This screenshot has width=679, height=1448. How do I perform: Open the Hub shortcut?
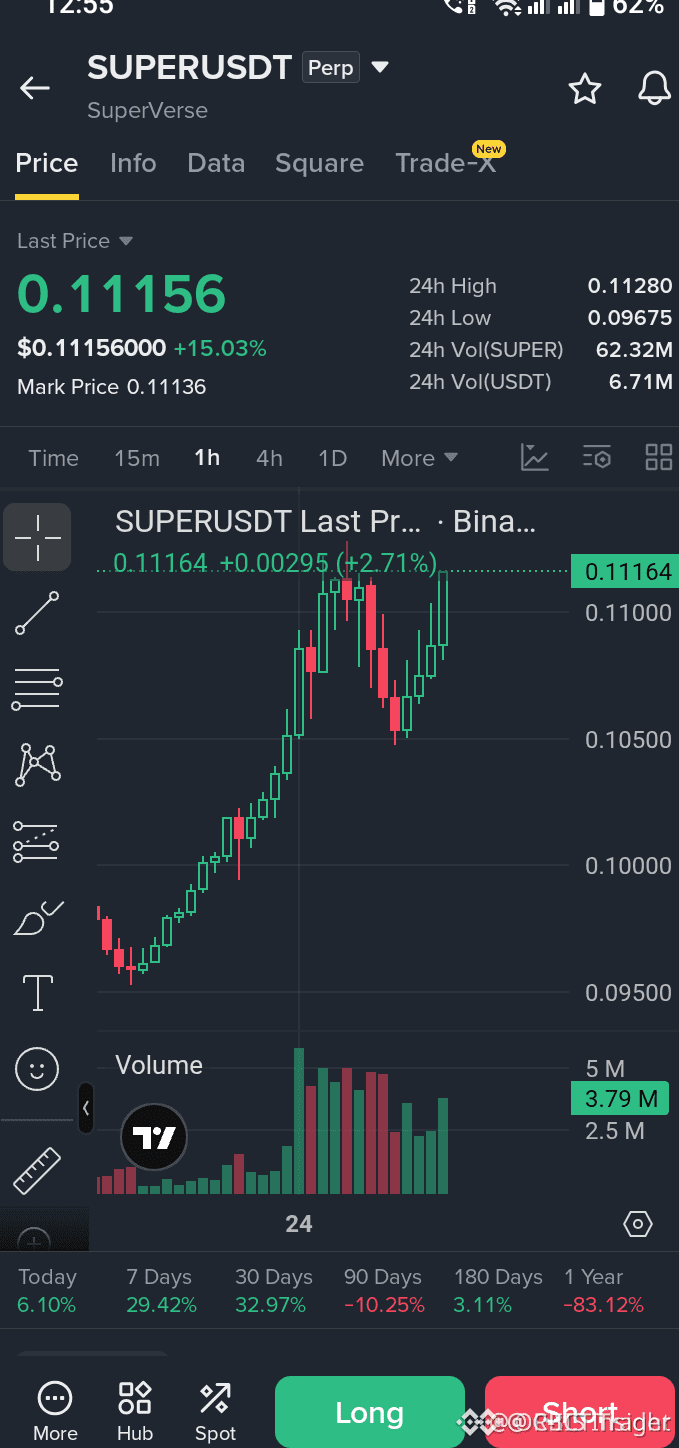135,1411
